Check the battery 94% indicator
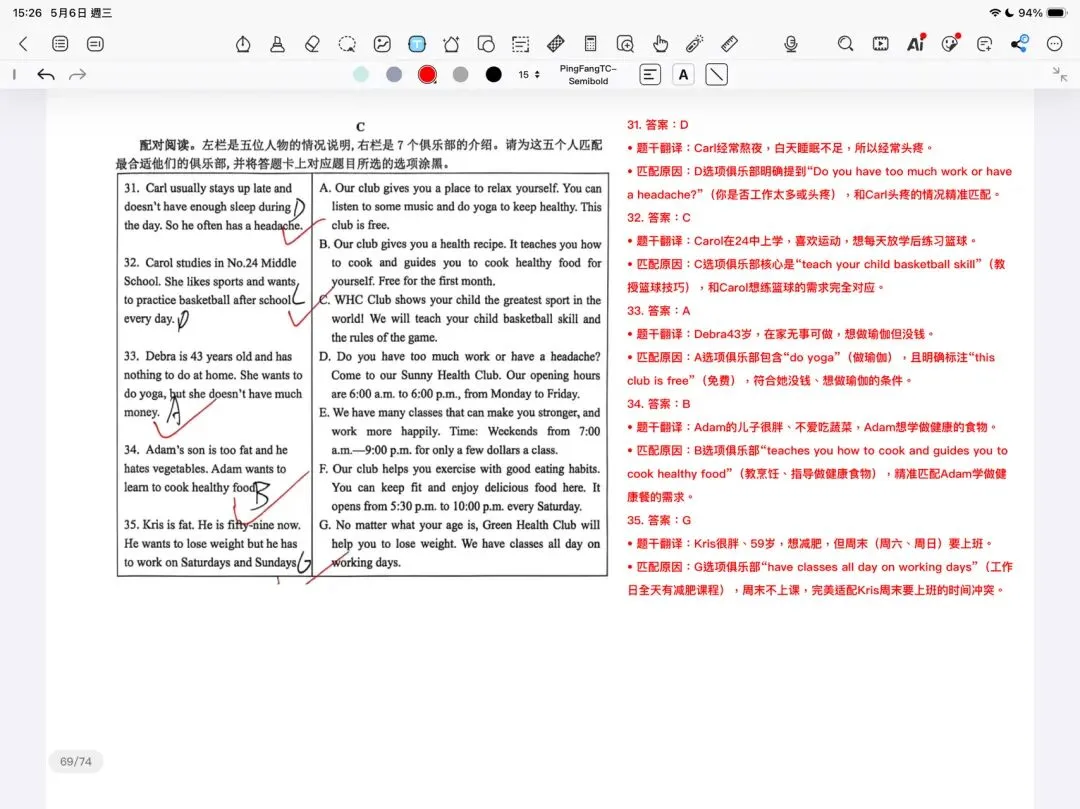The image size is (1080, 809). [1042, 13]
